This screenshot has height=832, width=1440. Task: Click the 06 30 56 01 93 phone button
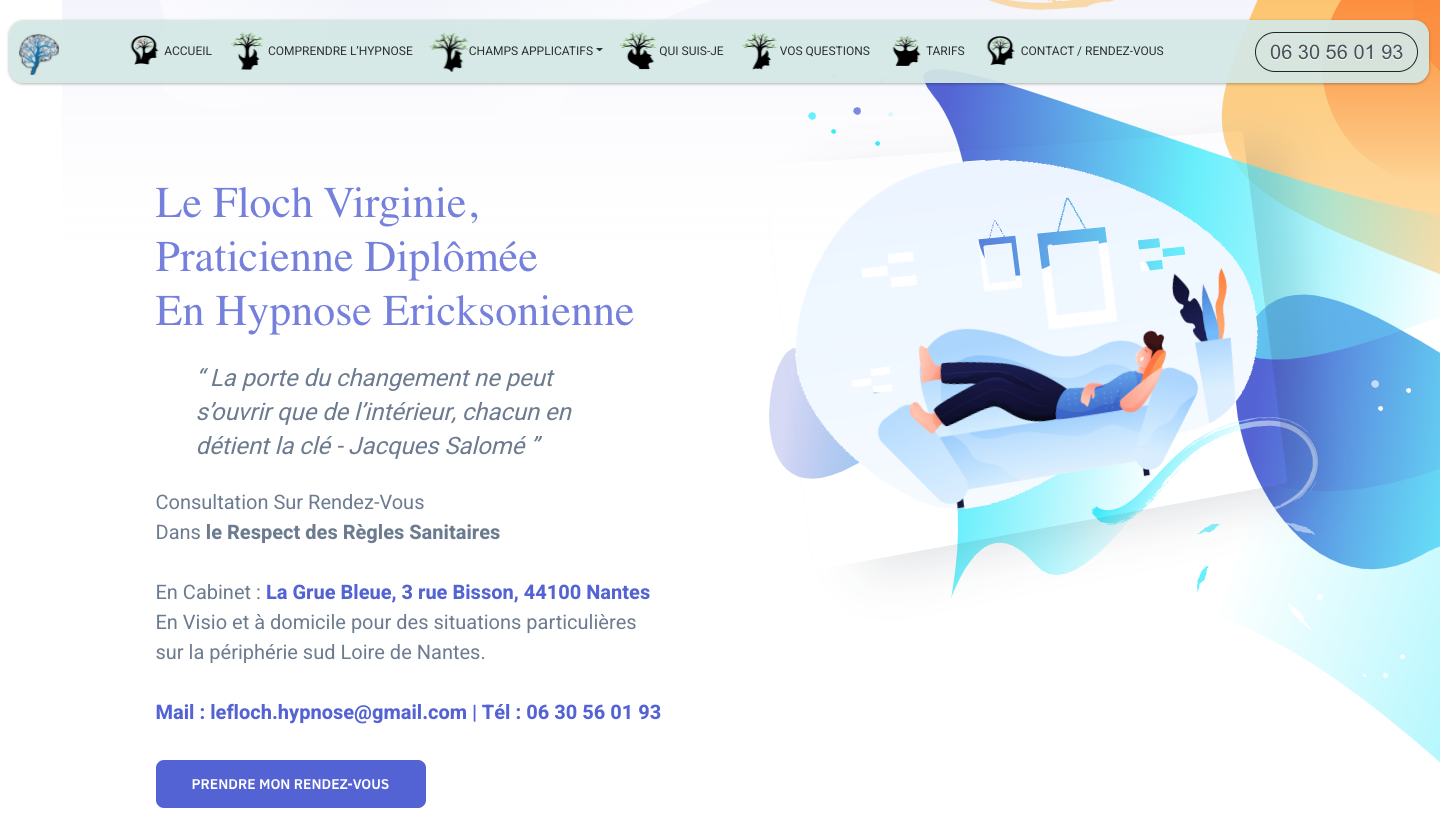point(1336,52)
